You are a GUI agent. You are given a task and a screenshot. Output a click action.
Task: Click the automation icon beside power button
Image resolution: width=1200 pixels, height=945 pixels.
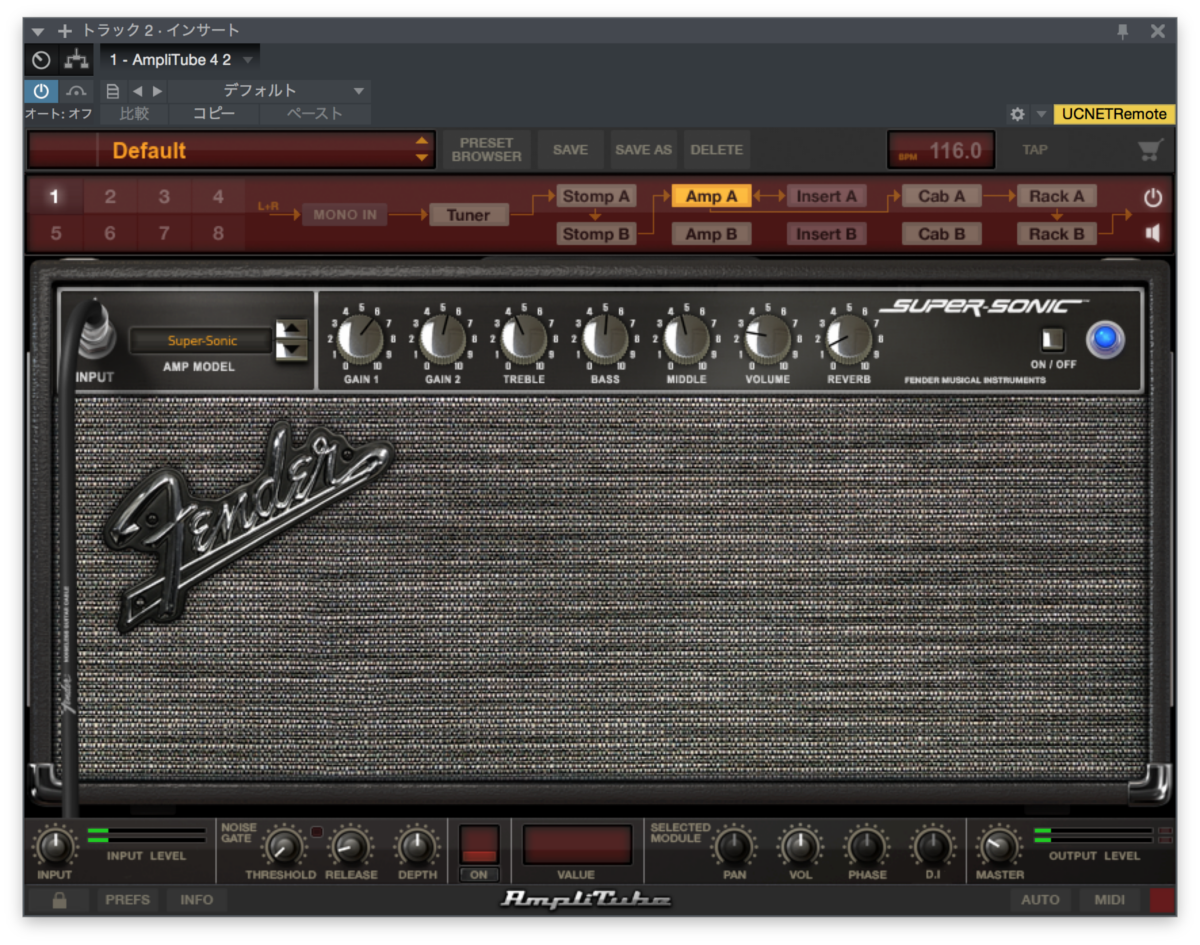[x=77, y=91]
